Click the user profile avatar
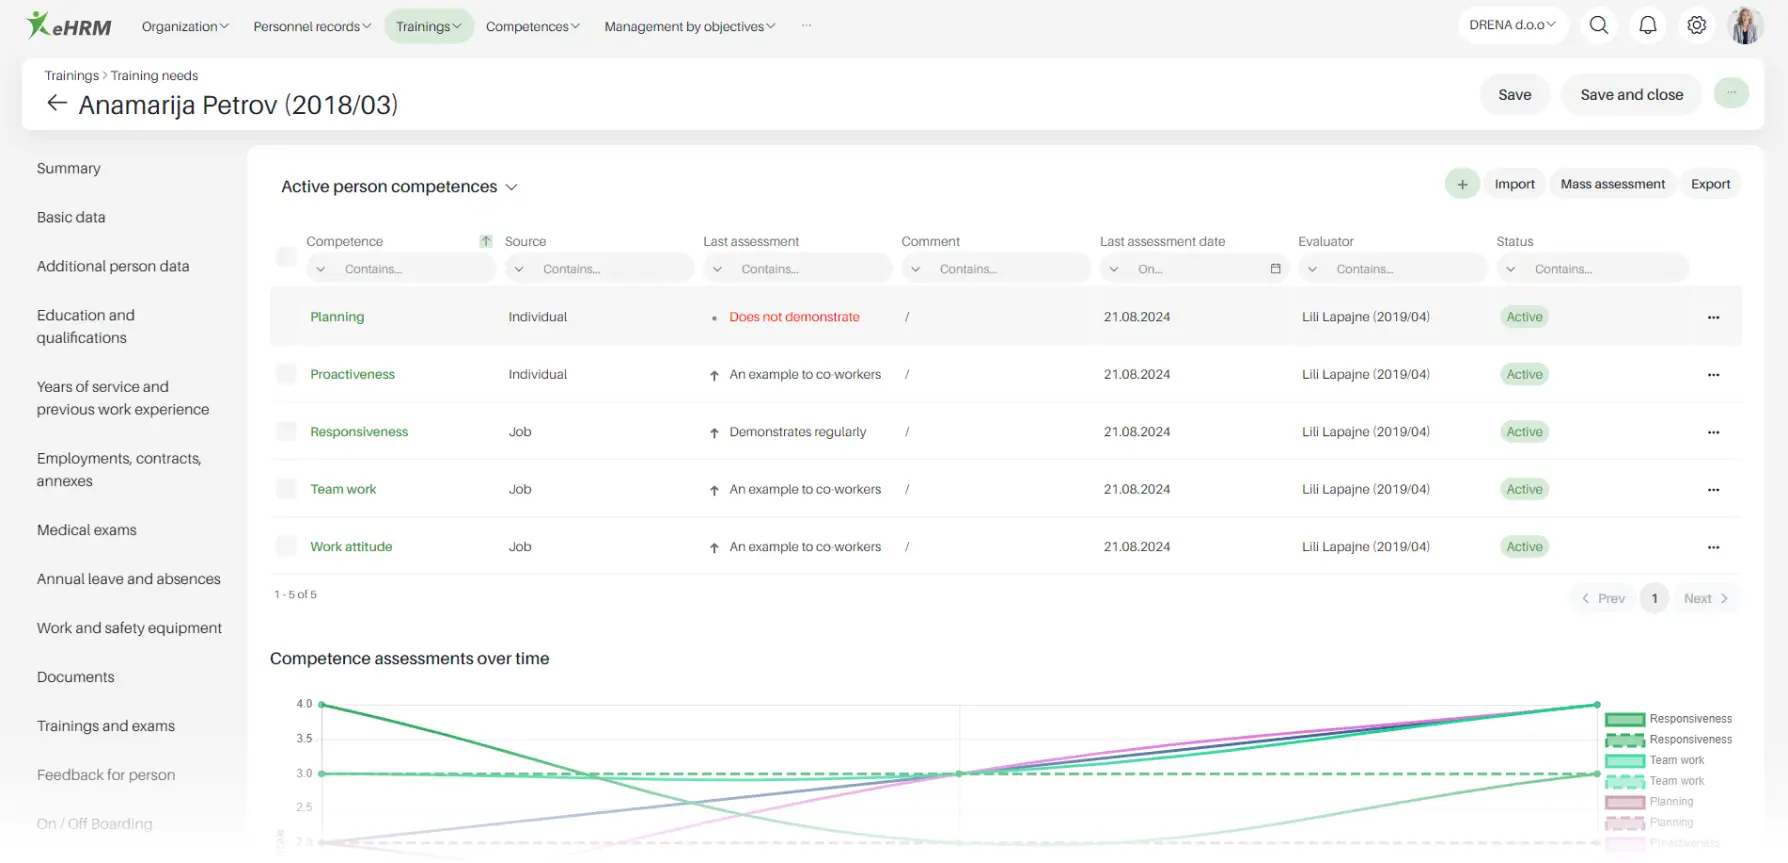 point(1745,25)
